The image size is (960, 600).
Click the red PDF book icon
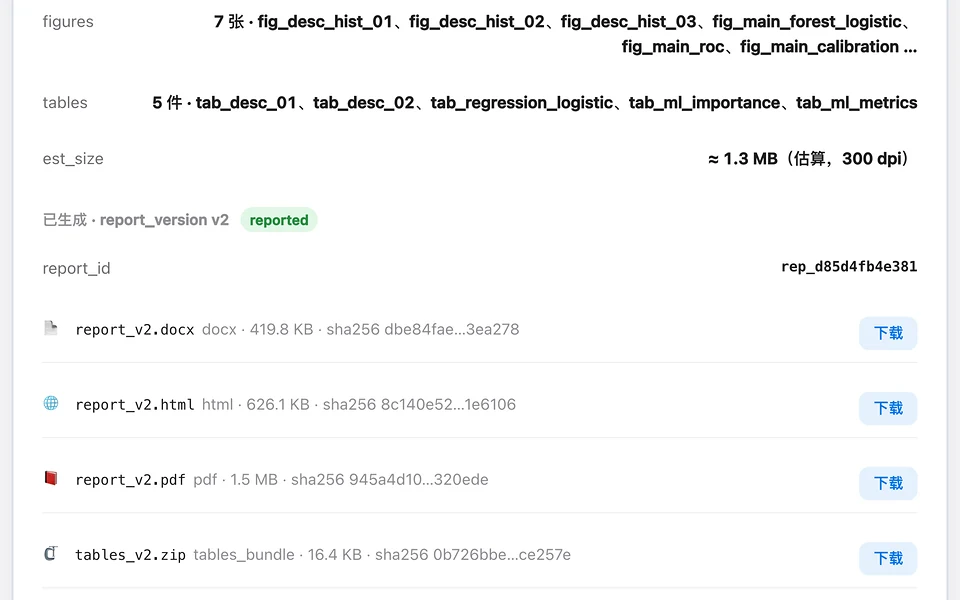[x=51, y=478]
